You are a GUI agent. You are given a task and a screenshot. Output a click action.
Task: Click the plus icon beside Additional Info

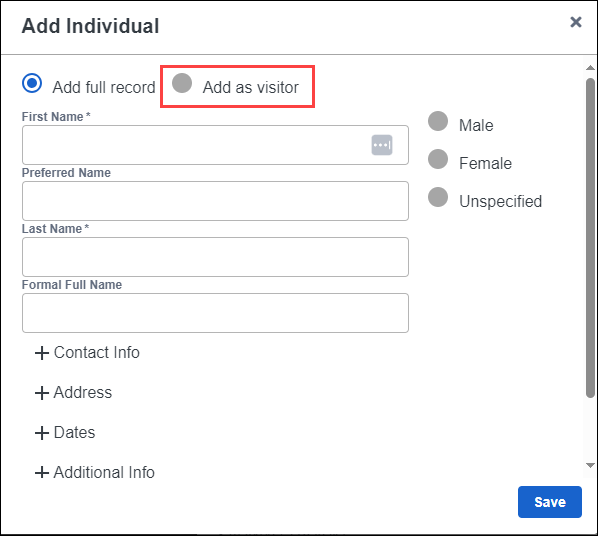click(42, 473)
